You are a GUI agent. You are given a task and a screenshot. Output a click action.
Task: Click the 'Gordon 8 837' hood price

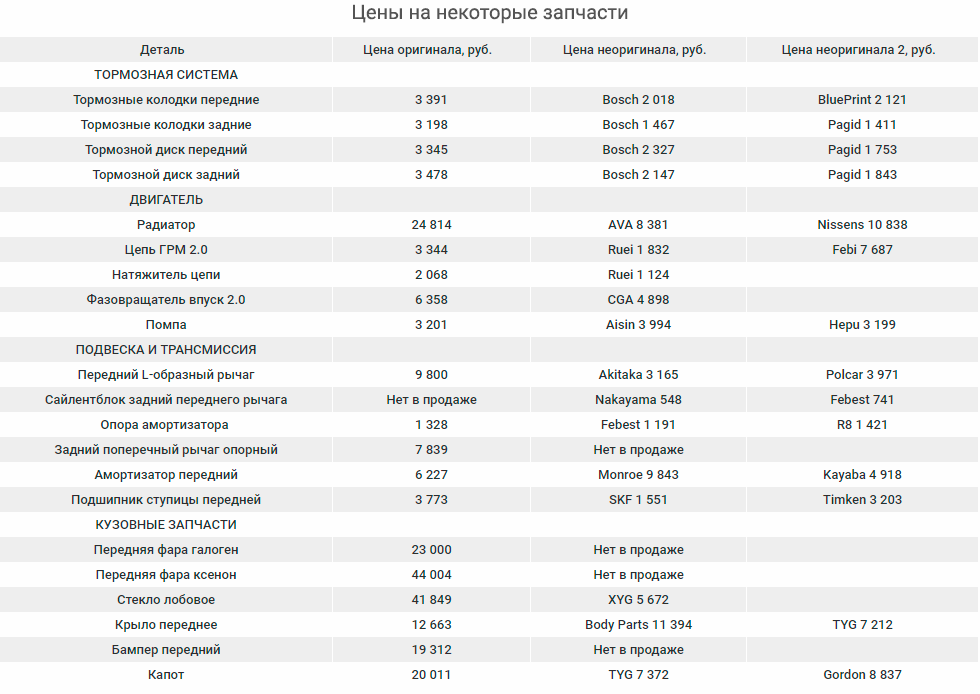click(862, 675)
